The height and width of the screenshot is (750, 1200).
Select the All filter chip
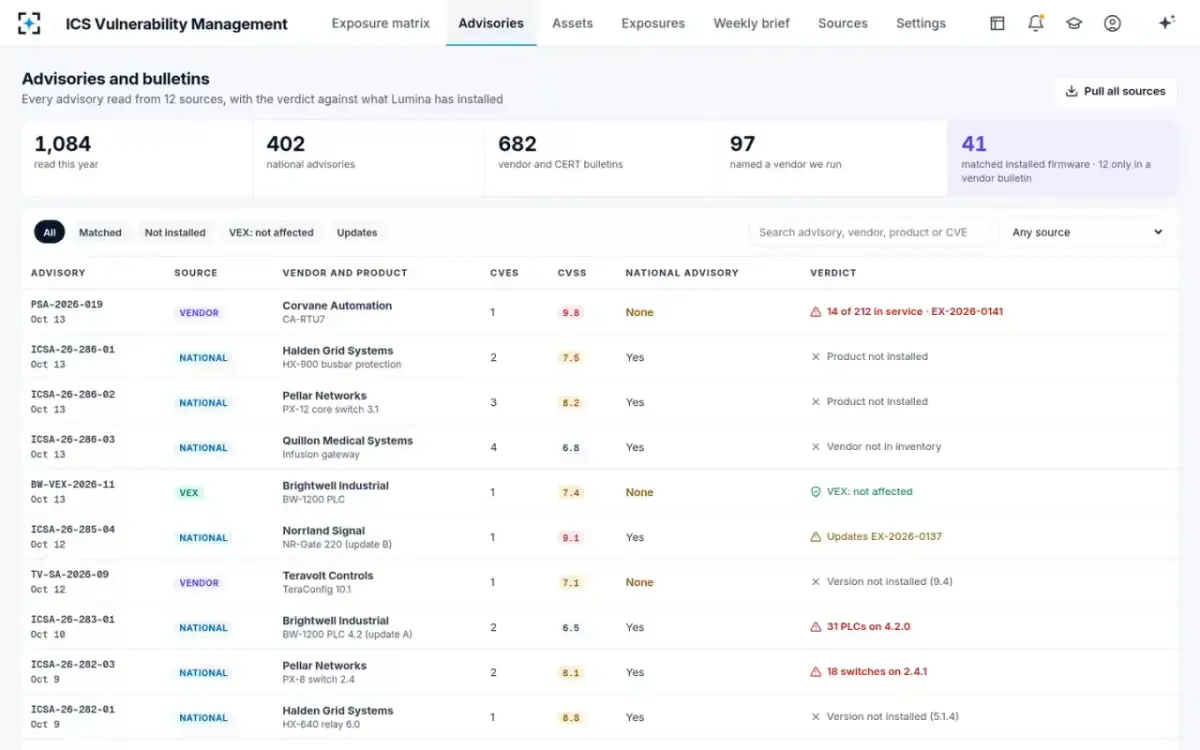click(x=50, y=232)
